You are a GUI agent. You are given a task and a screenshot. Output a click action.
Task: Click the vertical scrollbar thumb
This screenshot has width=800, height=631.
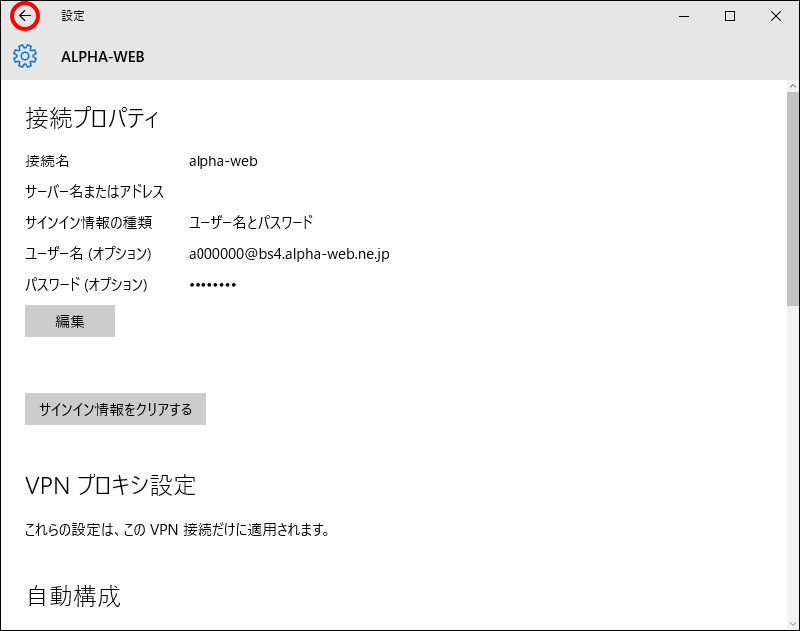coord(793,199)
